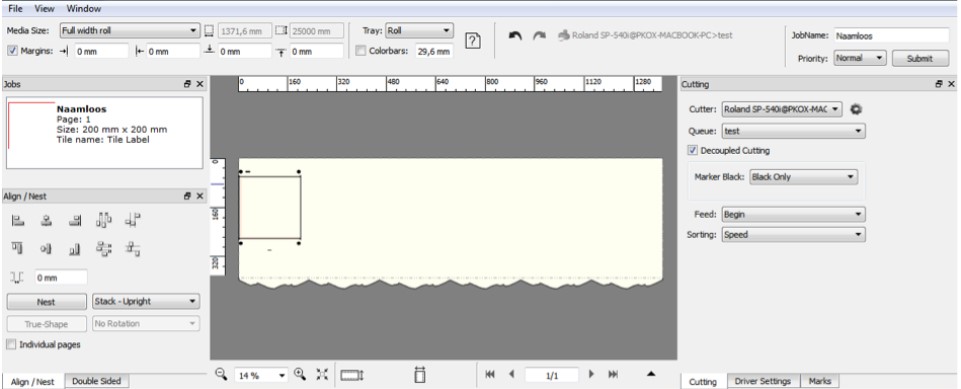Click the zoom out magnifier

pos(222,374)
